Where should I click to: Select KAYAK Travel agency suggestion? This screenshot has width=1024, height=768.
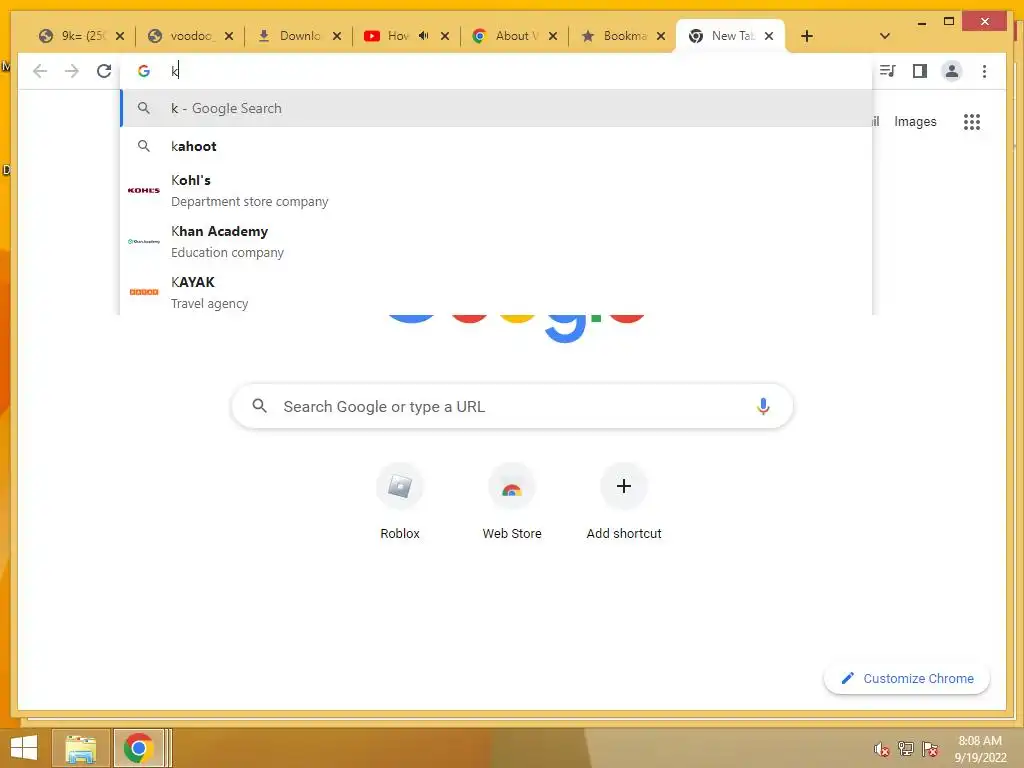496,293
